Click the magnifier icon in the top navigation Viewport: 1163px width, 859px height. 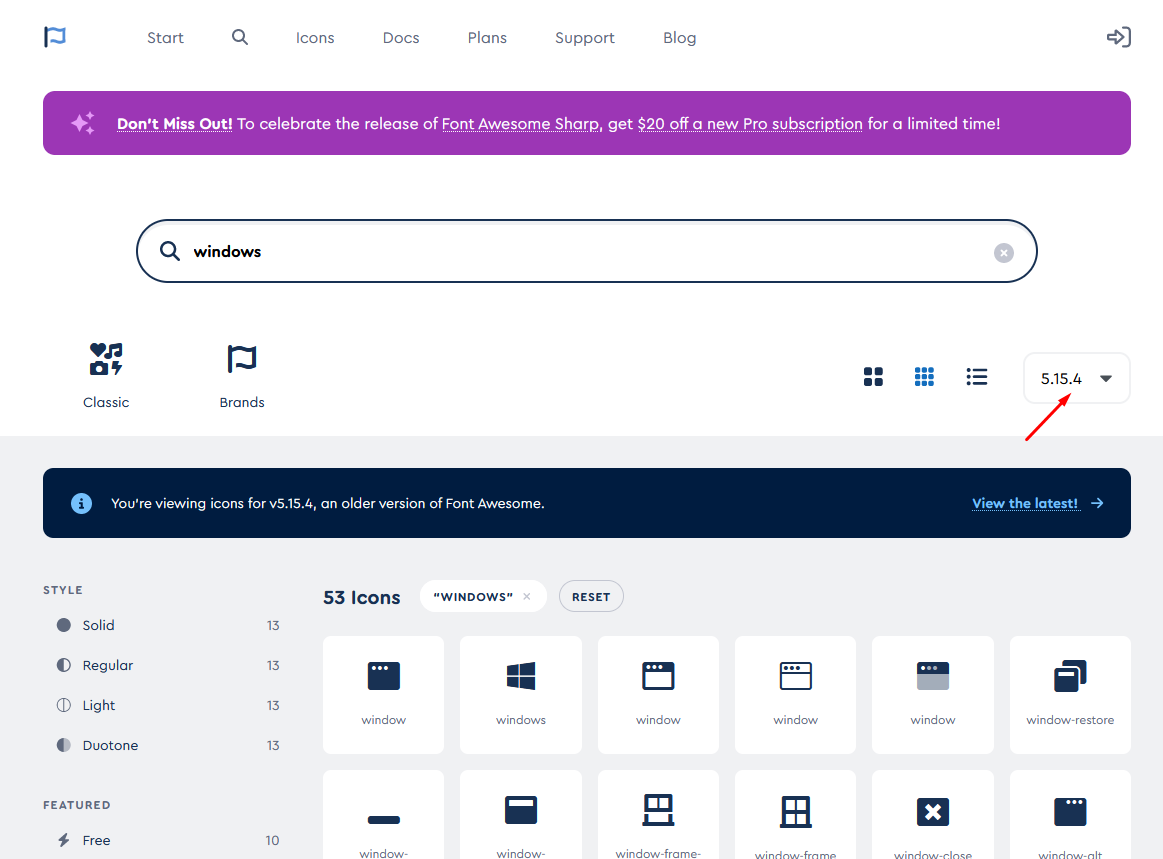pos(240,37)
